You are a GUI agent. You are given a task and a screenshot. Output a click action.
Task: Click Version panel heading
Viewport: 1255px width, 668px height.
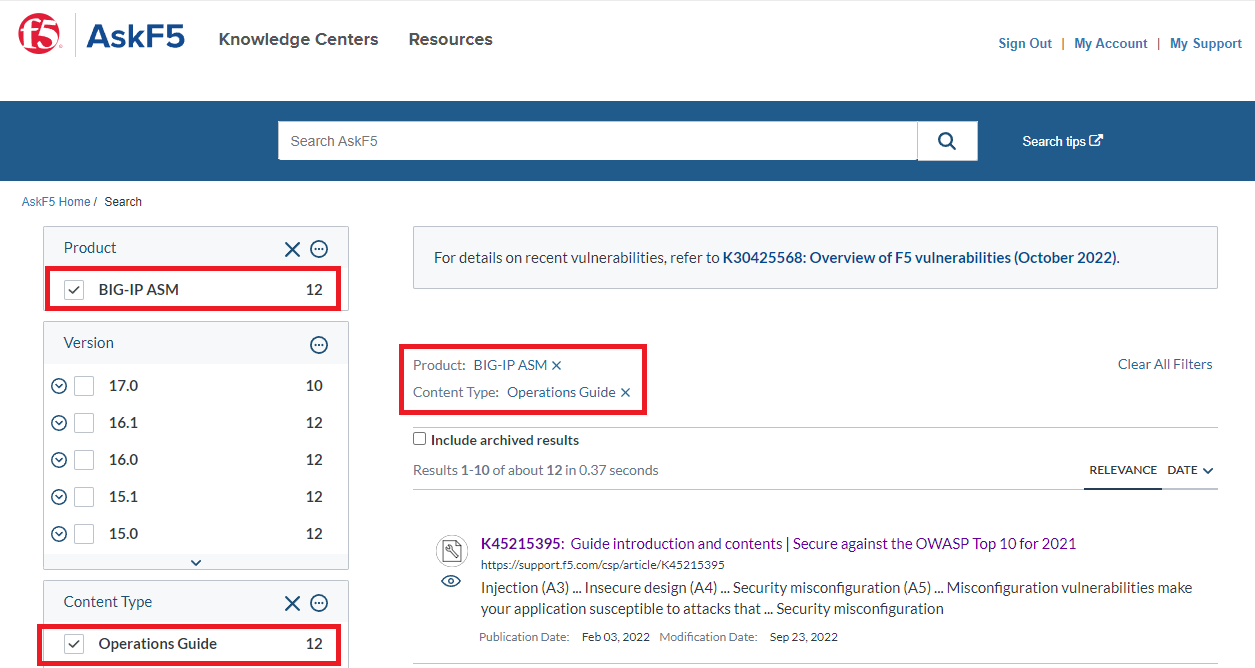coord(89,343)
